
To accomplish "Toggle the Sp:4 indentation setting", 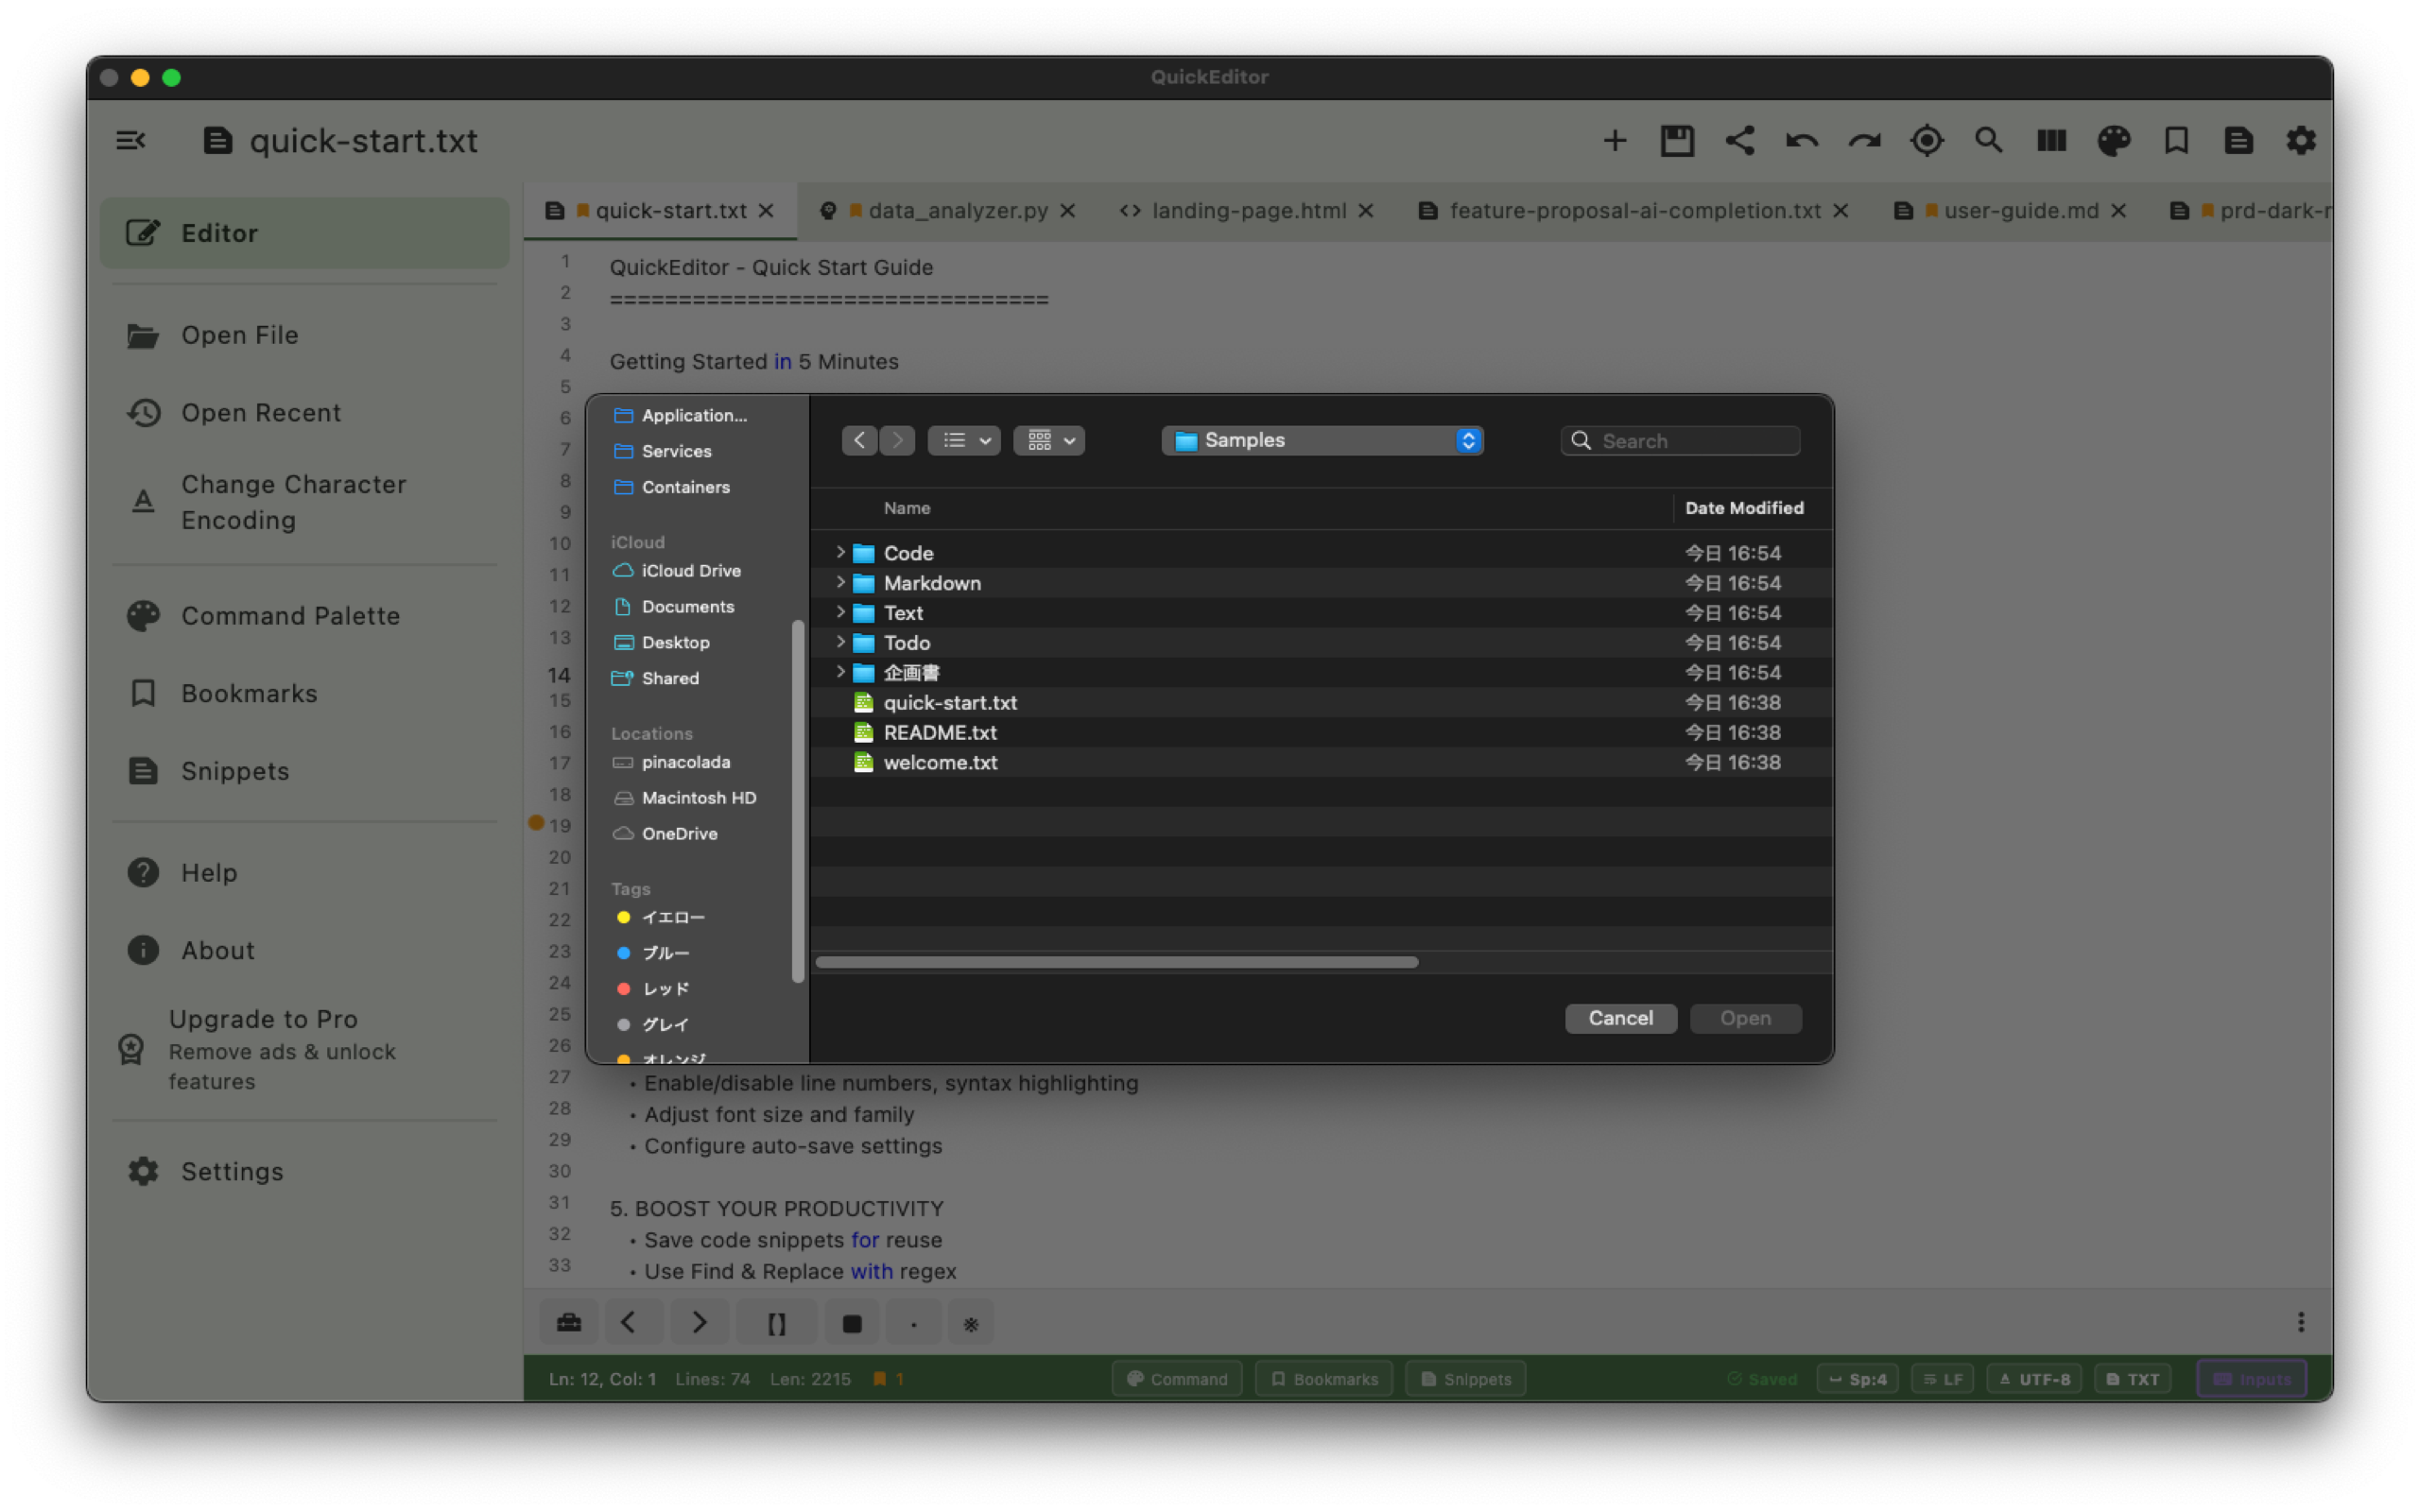I will 1857,1379.
